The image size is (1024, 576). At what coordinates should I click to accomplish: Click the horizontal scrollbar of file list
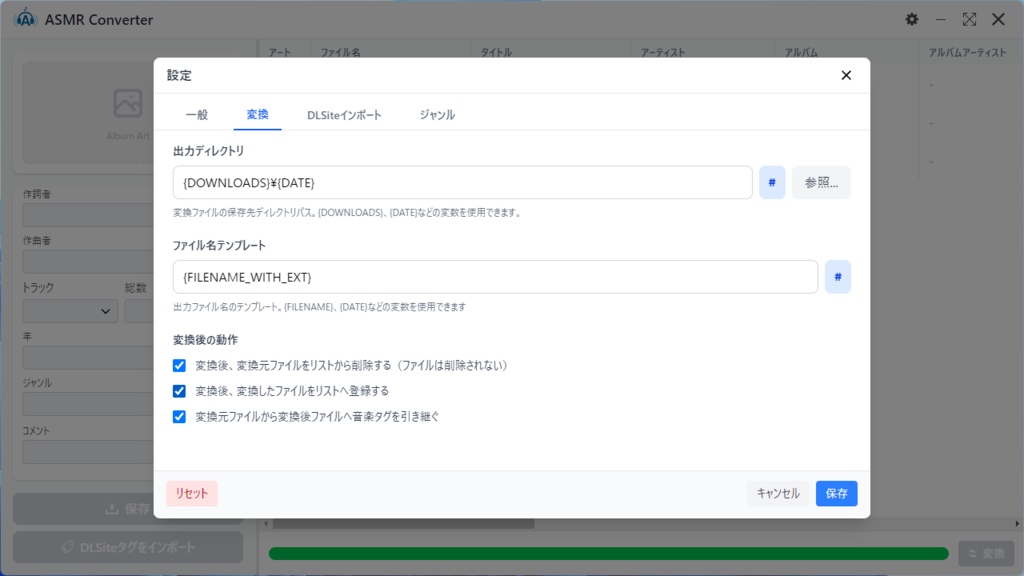pos(404,524)
